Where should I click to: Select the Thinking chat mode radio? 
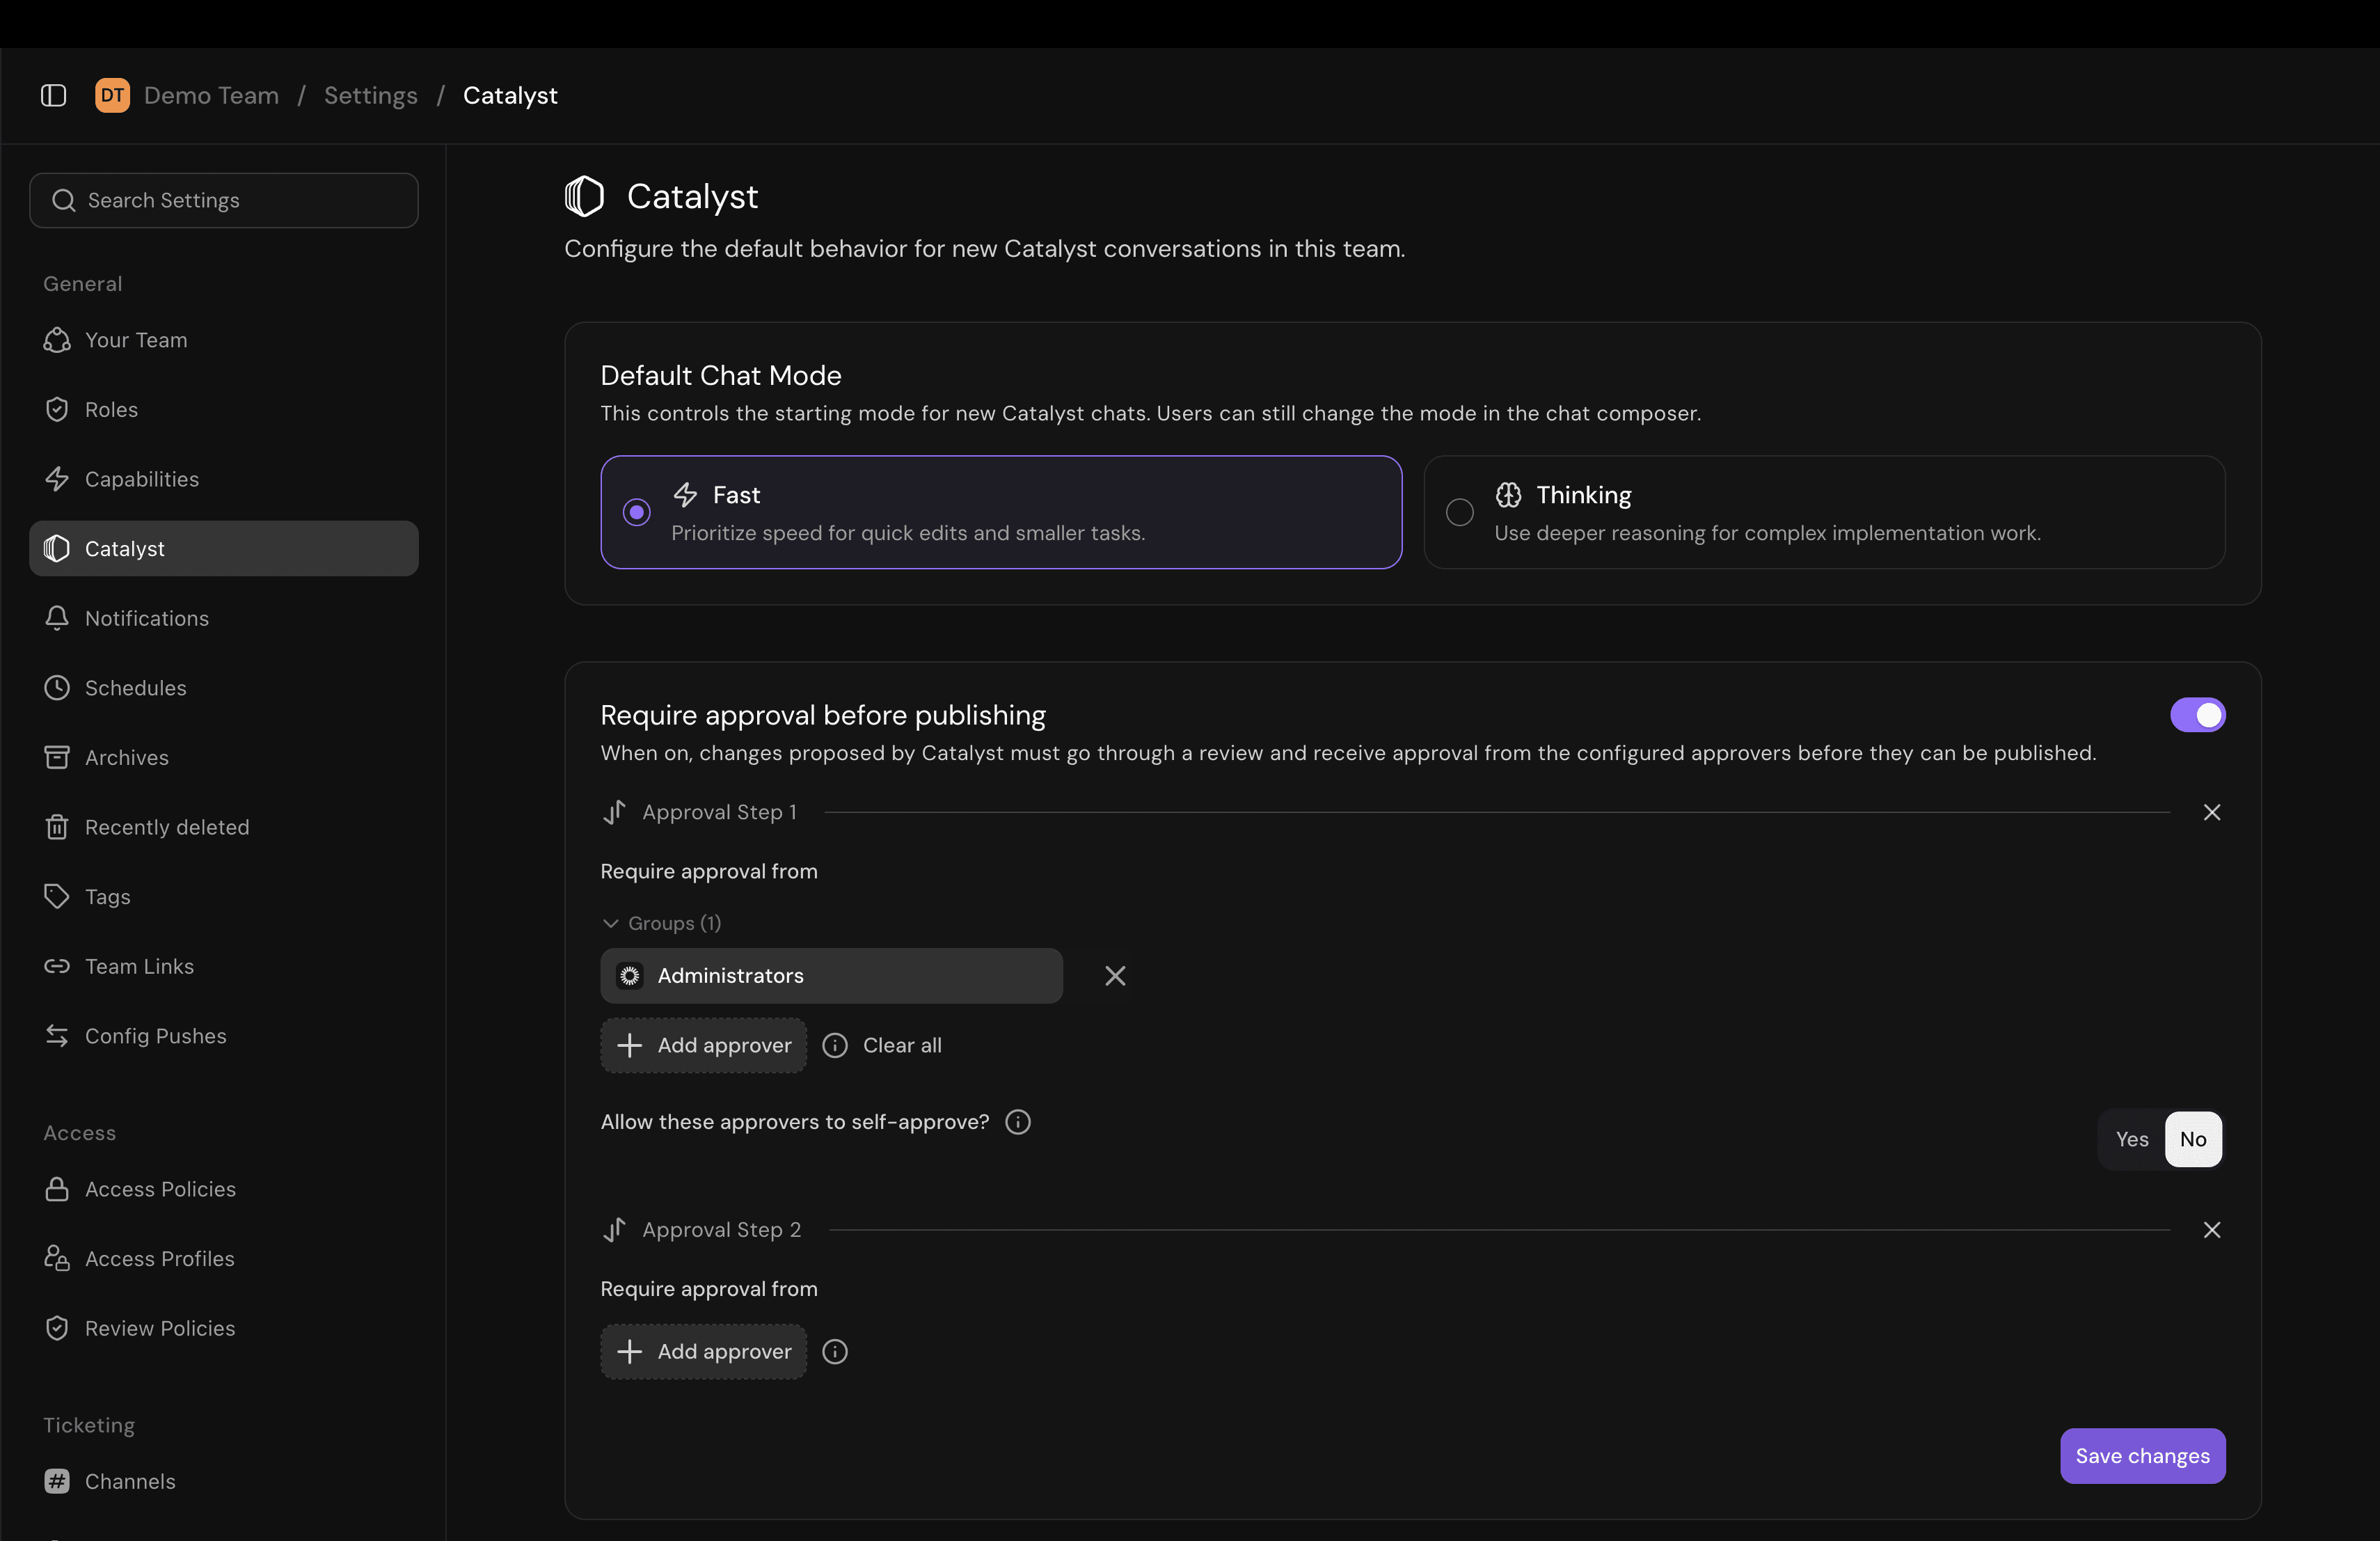(1460, 512)
